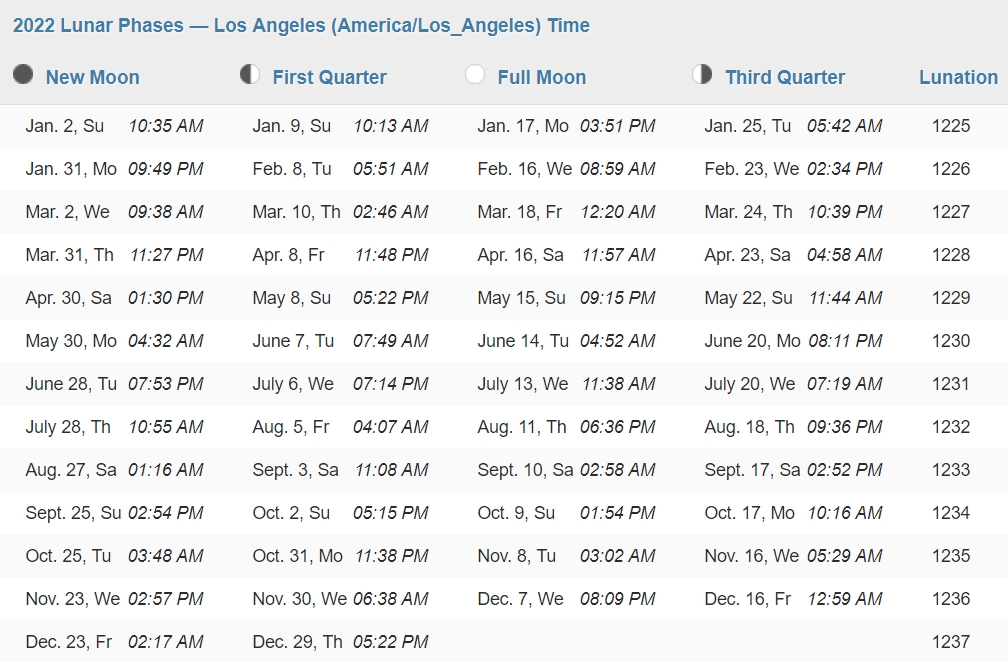The width and height of the screenshot is (1008, 662).
Task: Click the Dec. 23 new moon date
Action: pyautogui.click(x=69, y=641)
